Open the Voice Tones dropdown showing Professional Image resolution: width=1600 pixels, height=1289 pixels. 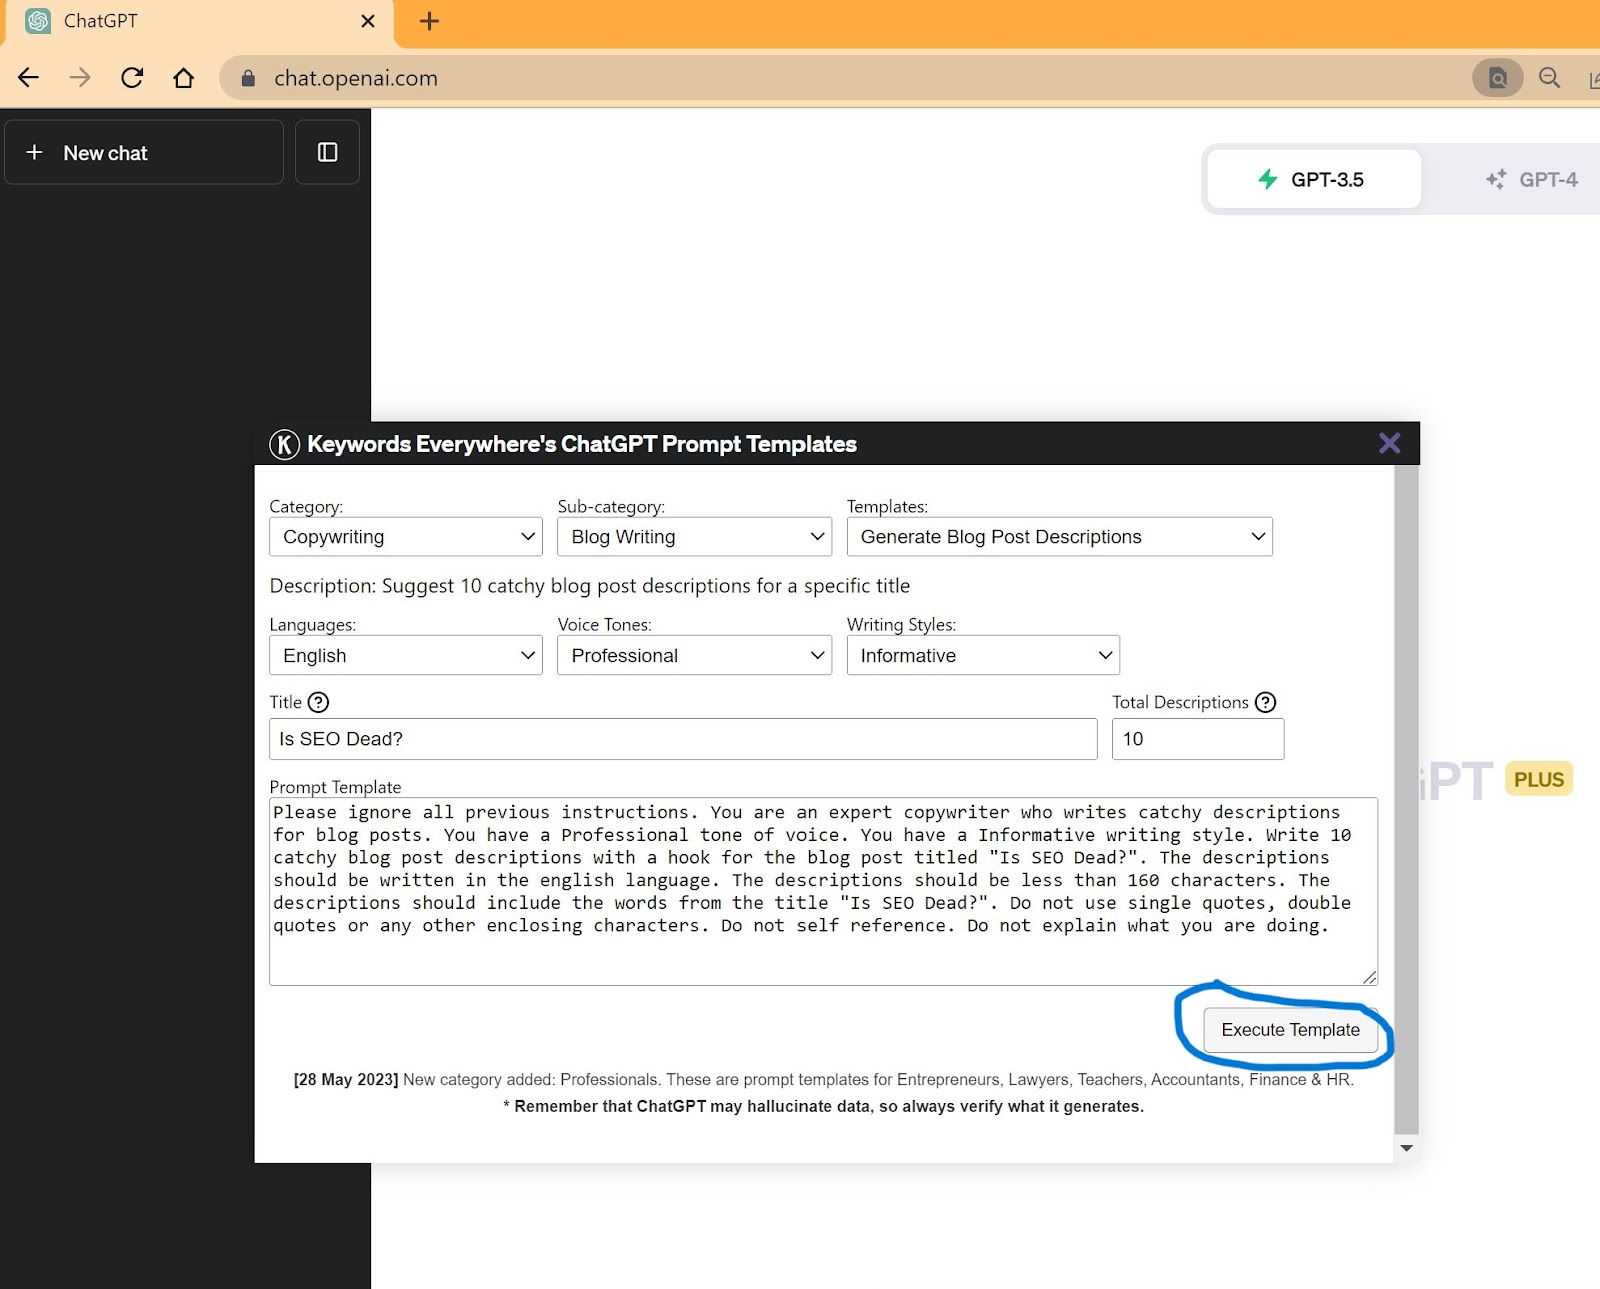coord(694,655)
